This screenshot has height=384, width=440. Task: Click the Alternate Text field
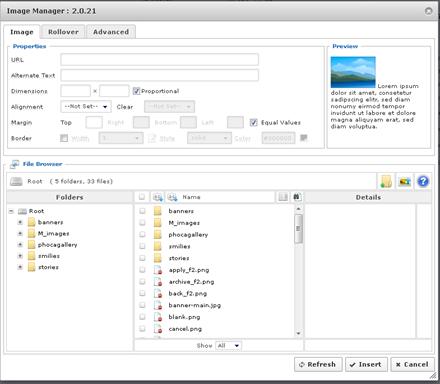(159, 75)
